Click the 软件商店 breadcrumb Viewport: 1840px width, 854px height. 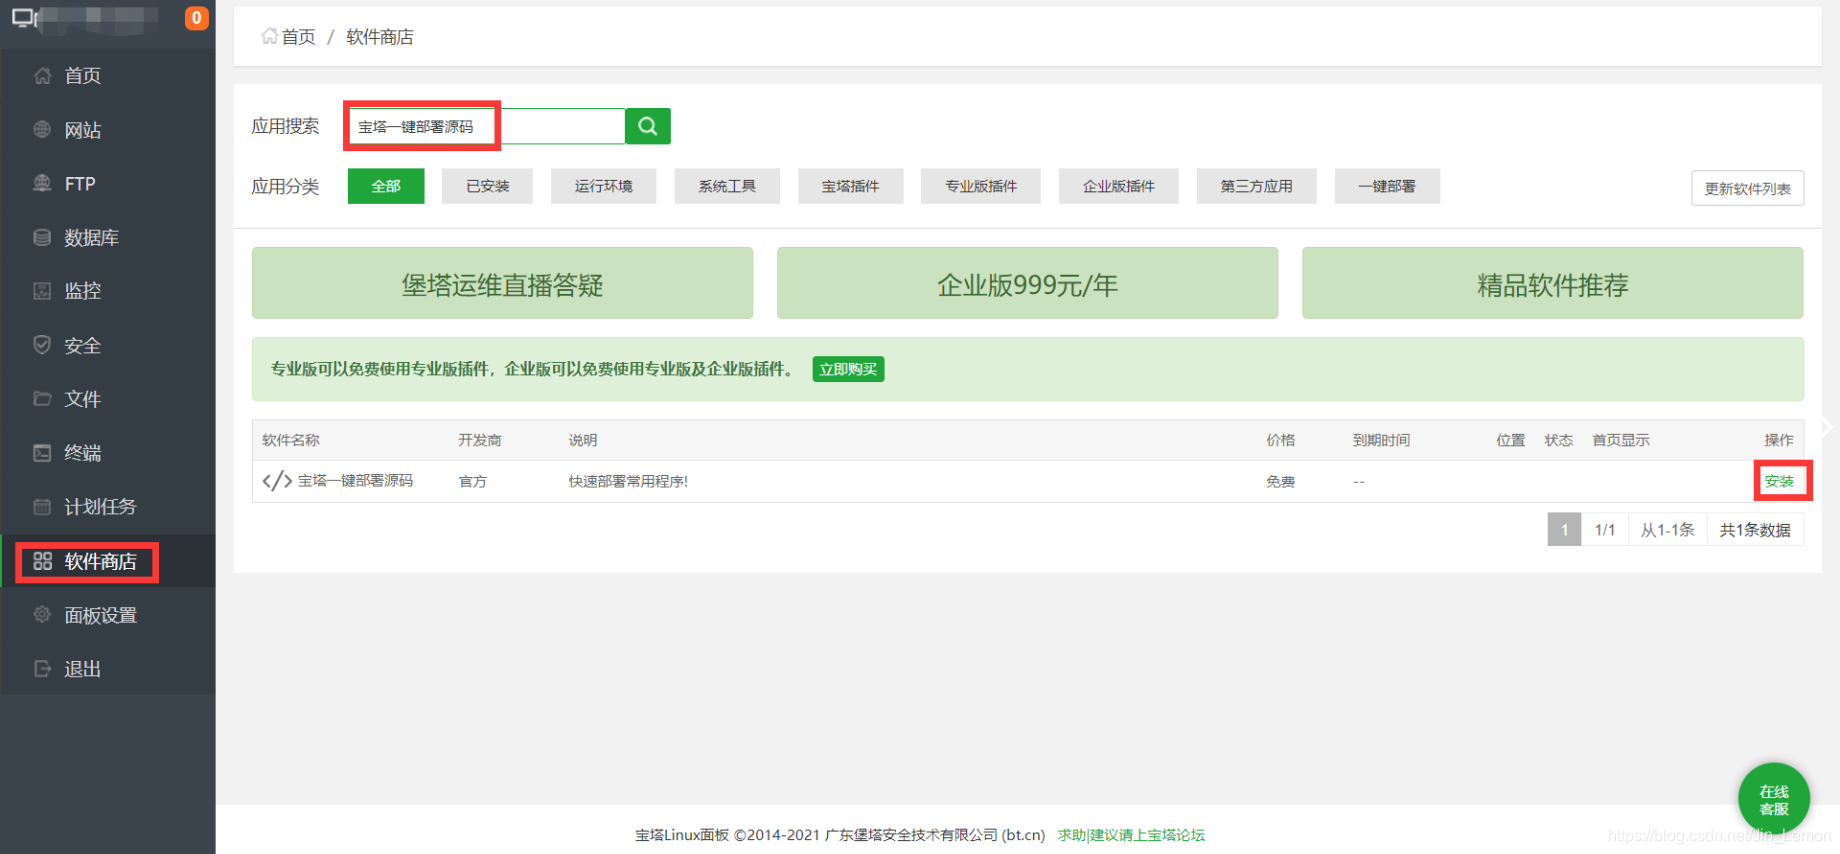pyautogui.click(x=380, y=37)
